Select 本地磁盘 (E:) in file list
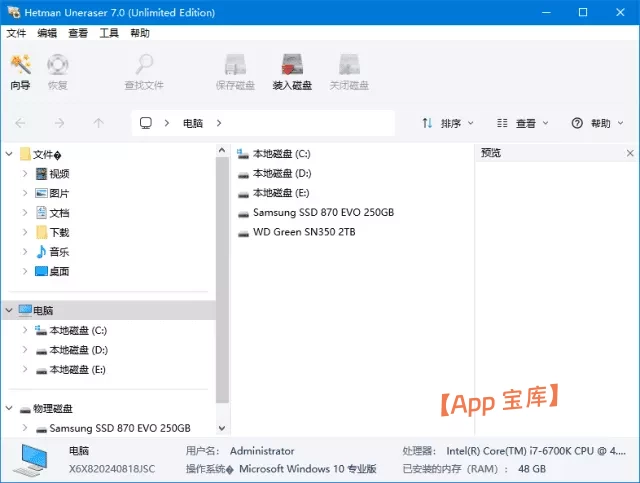The width and height of the screenshot is (640, 483). (273, 193)
